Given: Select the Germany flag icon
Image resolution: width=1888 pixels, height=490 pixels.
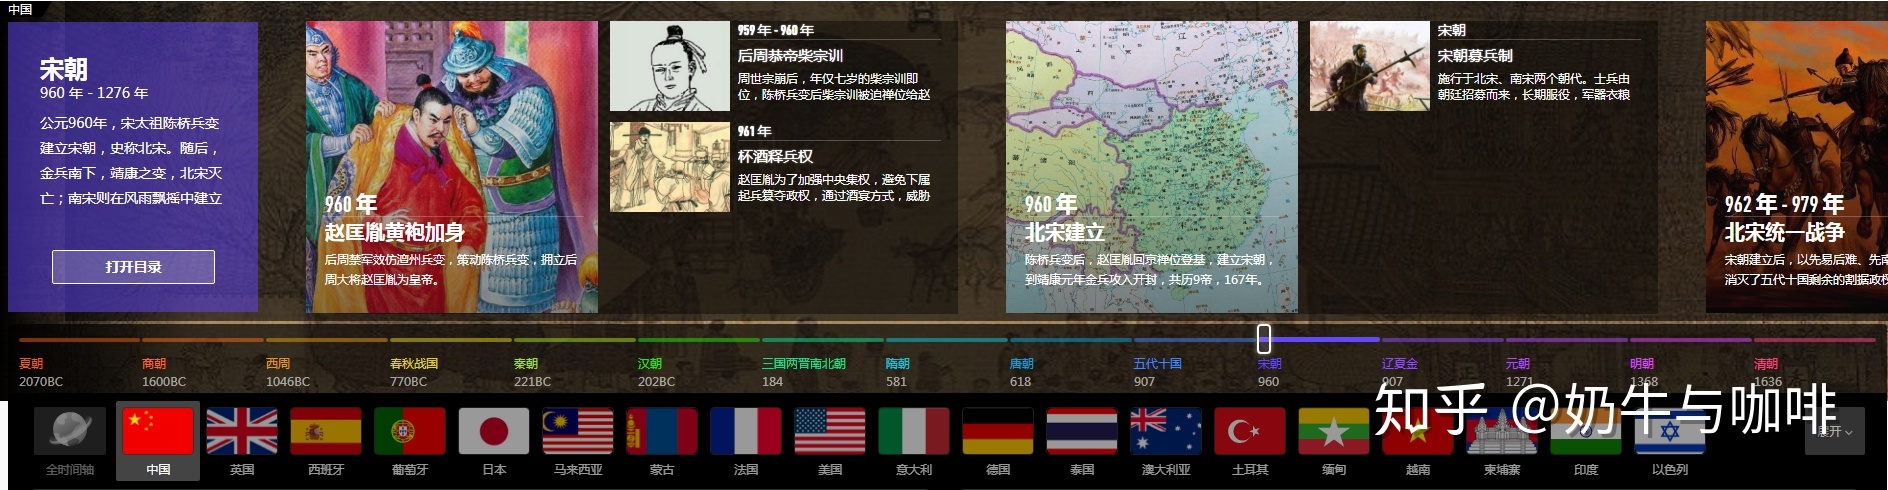Looking at the screenshot, I should [998, 432].
